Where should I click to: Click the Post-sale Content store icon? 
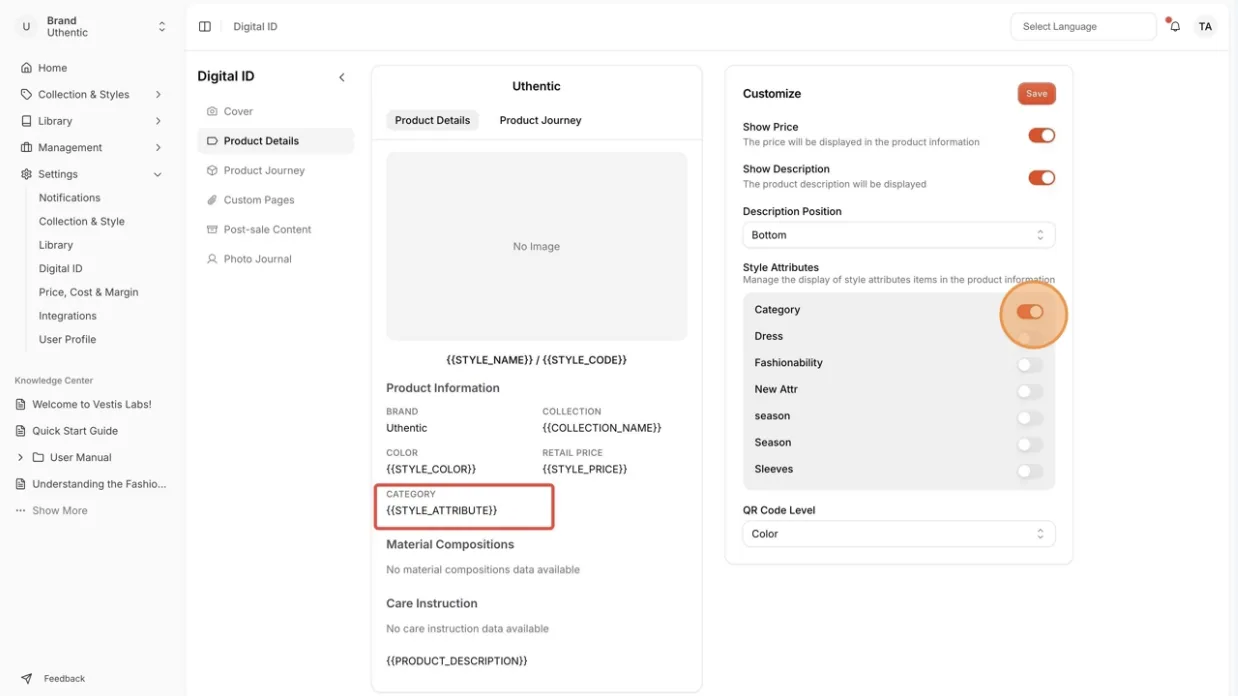click(x=212, y=229)
